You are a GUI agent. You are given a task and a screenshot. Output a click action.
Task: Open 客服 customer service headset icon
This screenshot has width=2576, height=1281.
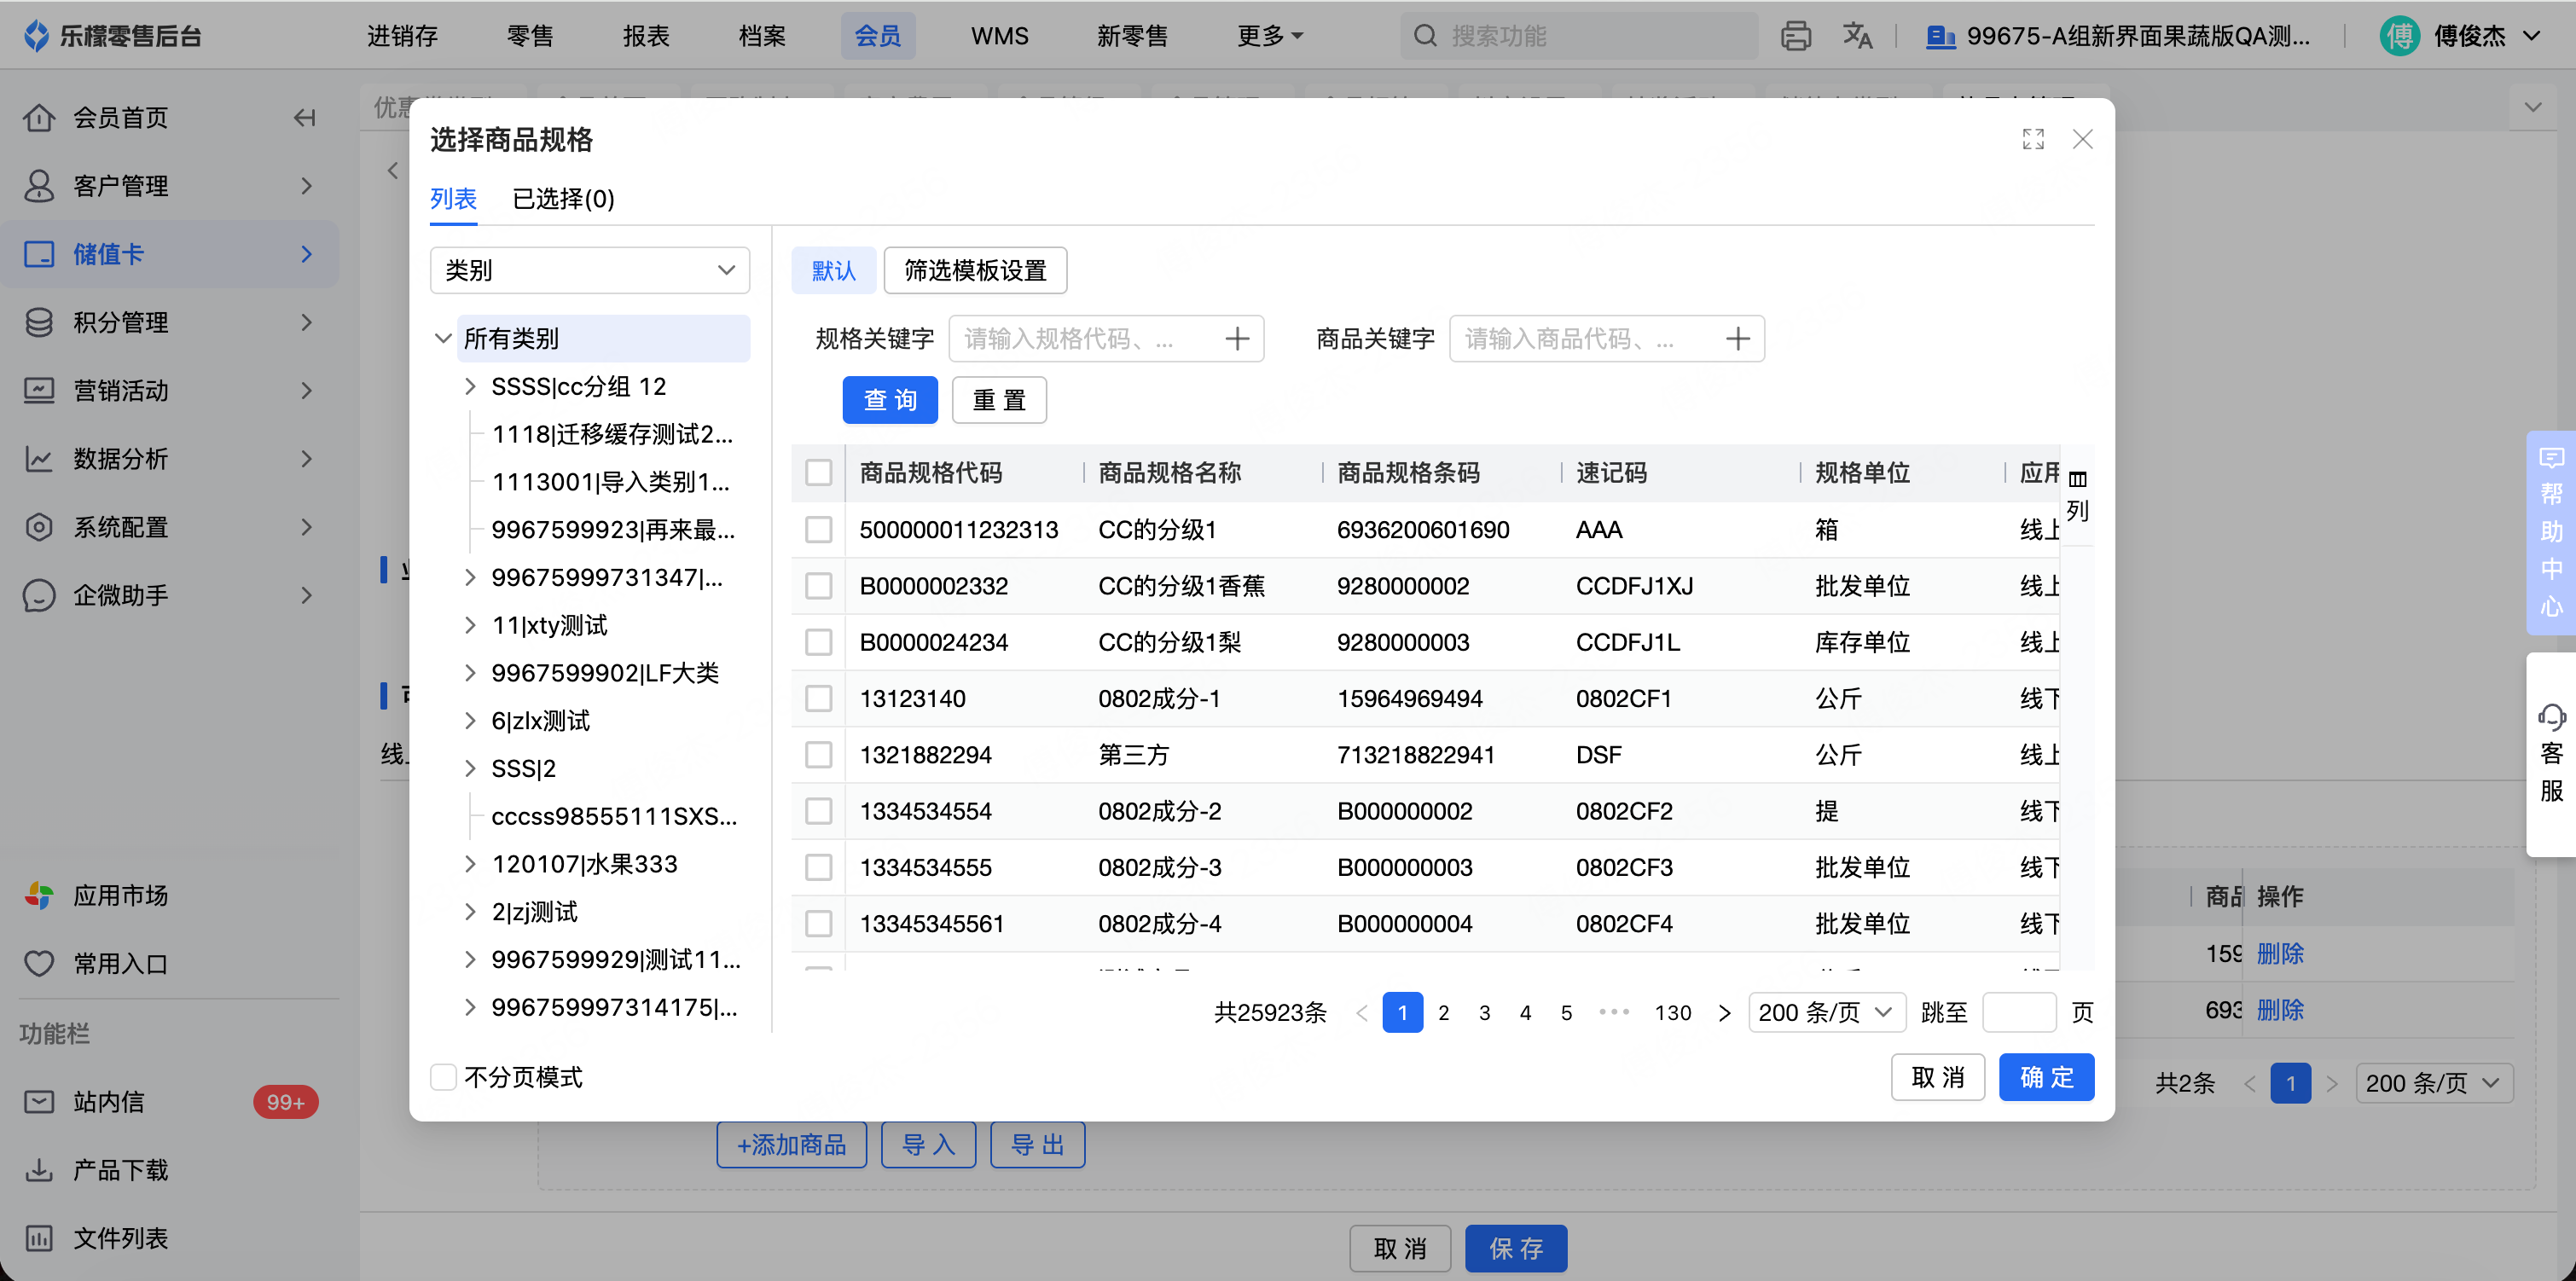point(2551,717)
